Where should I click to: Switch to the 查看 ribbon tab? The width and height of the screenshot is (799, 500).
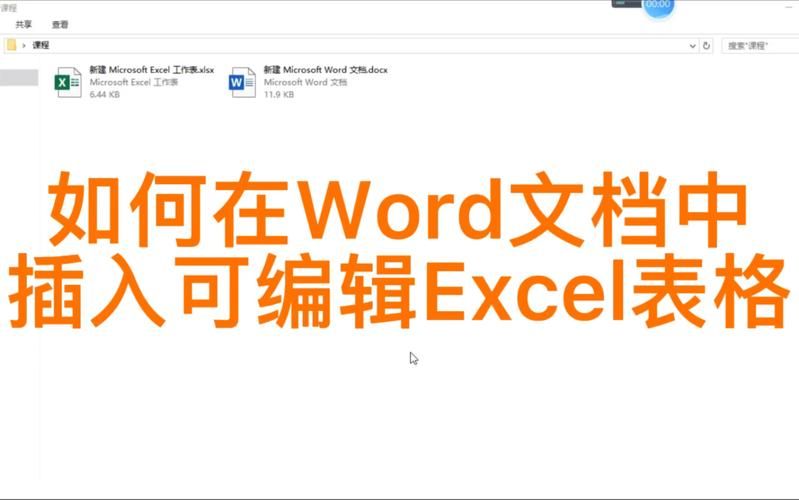coord(60,24)
